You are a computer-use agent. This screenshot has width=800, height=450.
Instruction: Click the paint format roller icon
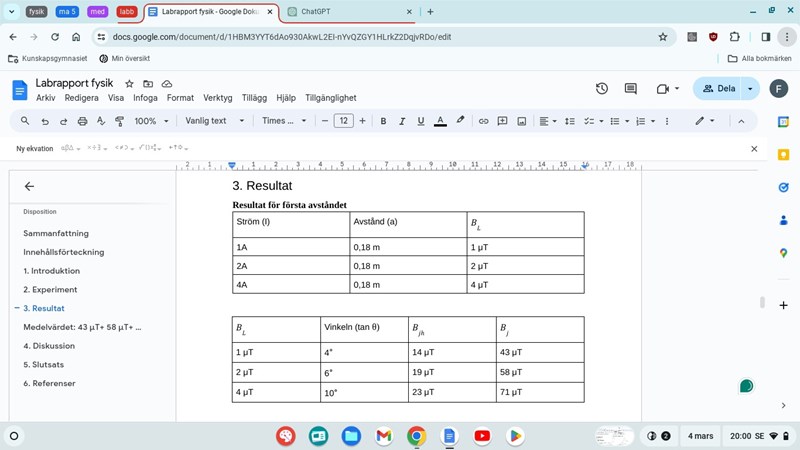[x=119, y=121]
